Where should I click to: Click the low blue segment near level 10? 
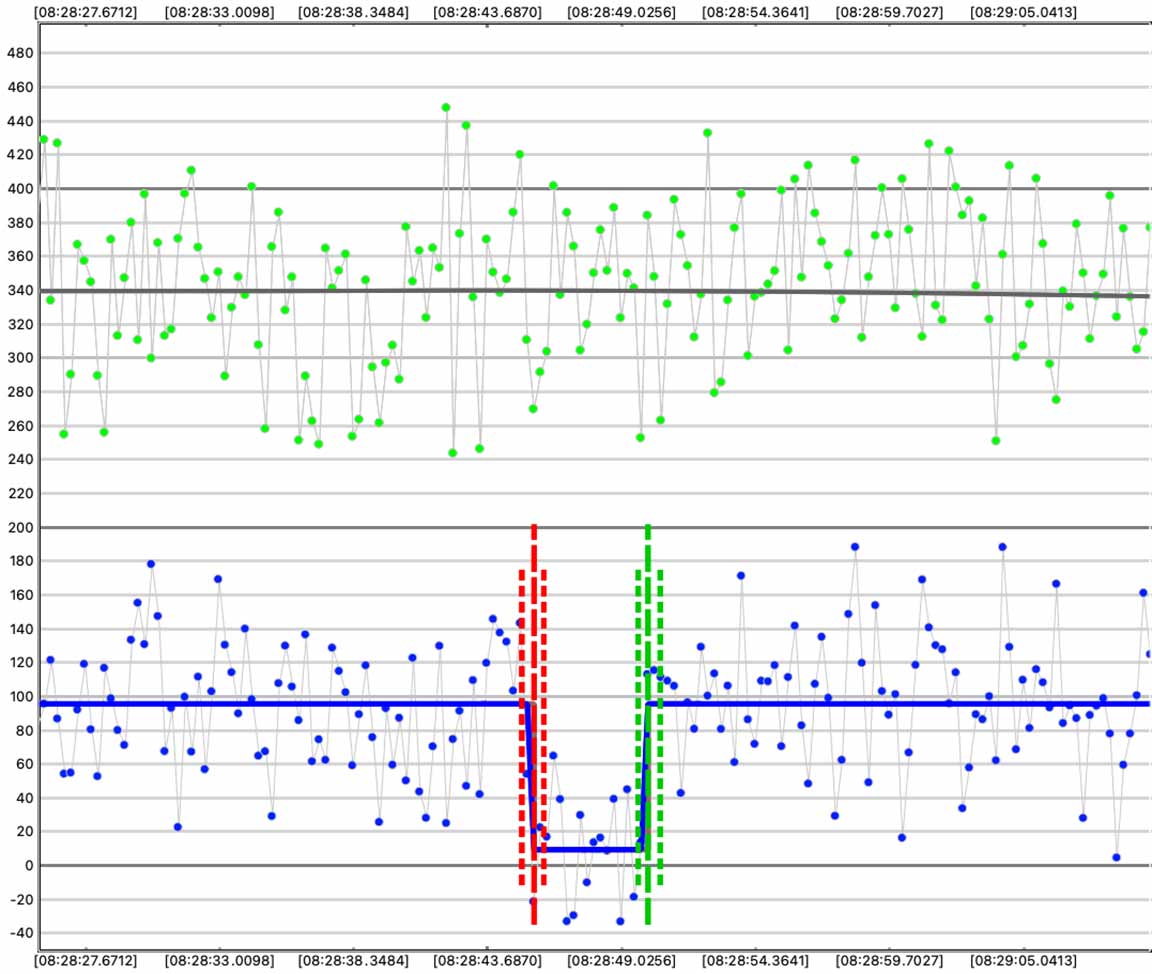(588, 850)
